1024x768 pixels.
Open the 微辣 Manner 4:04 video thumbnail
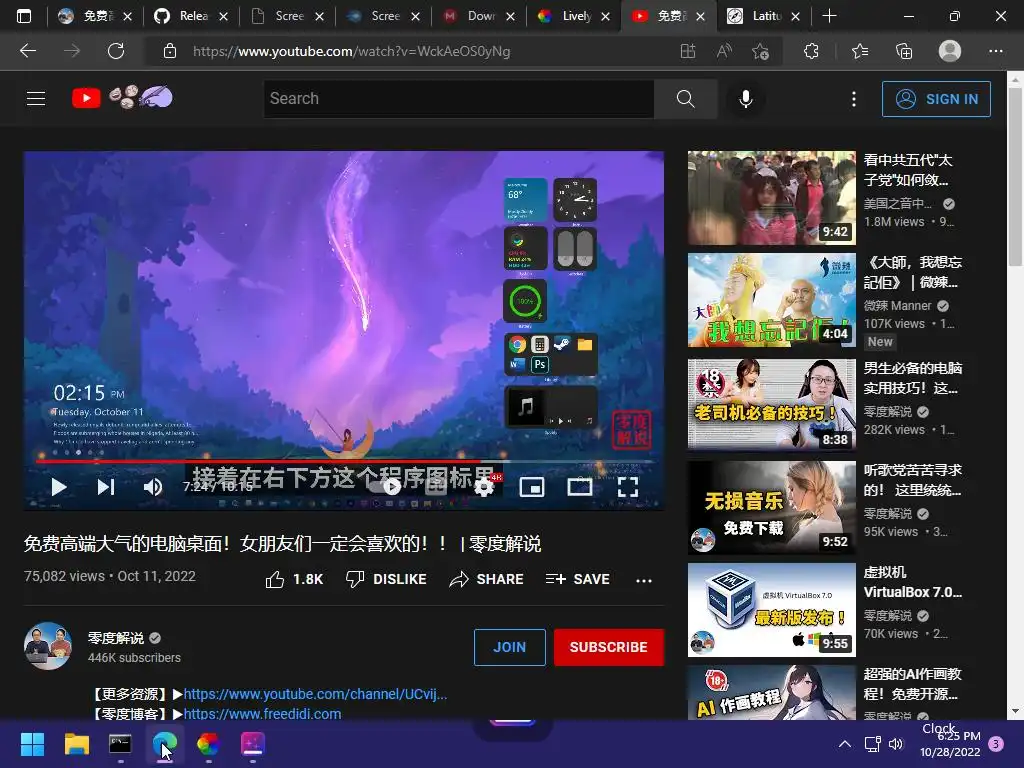771,300
